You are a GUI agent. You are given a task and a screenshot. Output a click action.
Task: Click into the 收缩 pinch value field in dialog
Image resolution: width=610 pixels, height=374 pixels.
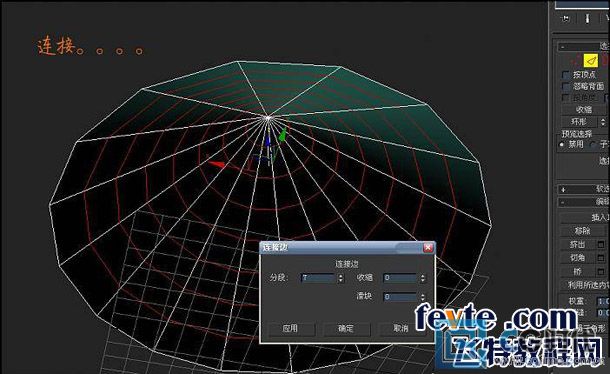click(x=401, y=278)
